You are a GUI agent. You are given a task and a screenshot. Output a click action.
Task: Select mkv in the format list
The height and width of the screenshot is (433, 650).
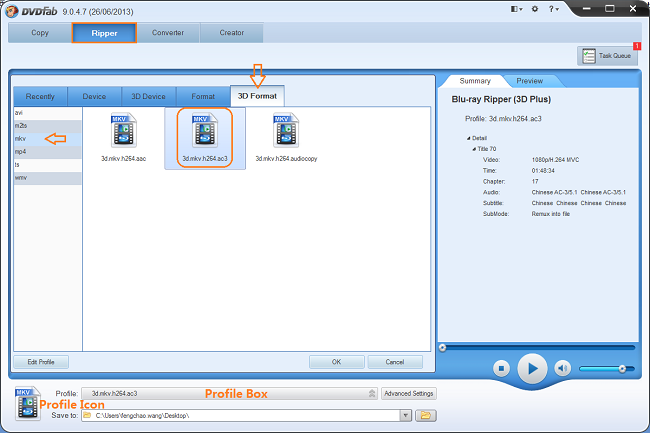click(48, 139)
